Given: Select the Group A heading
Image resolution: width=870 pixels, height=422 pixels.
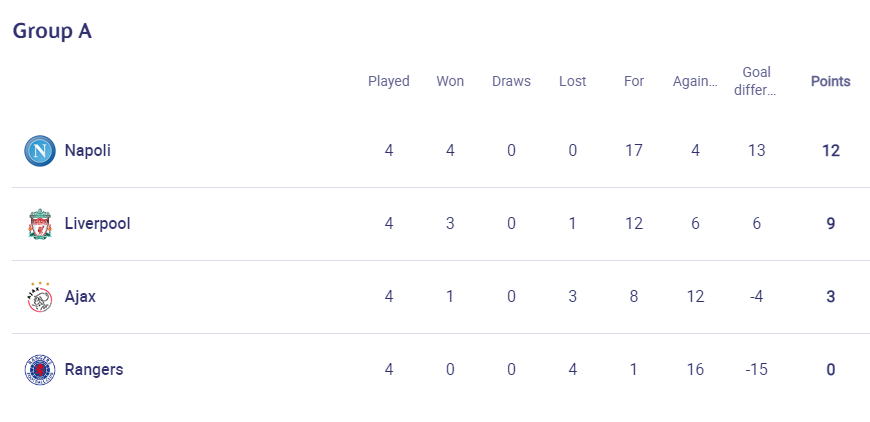Looking at the screenshot, I should pos(52,31).
